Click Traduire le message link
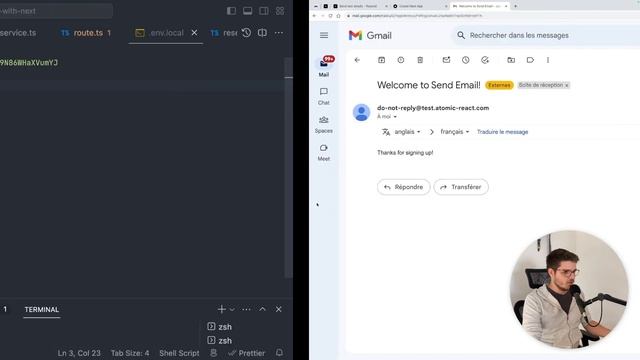 (x=502, y=132)
